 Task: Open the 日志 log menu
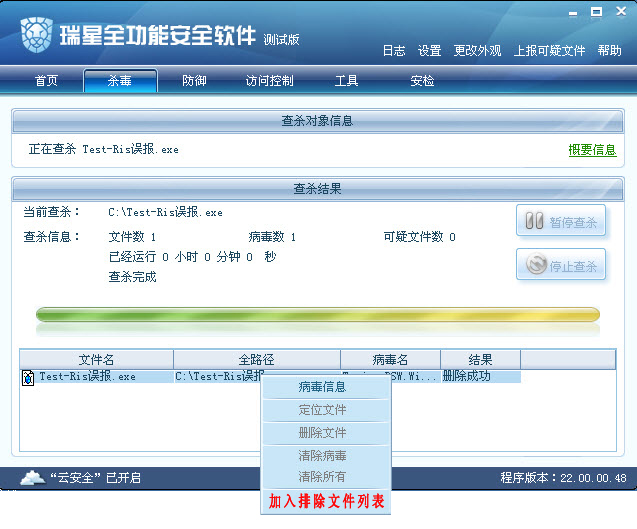tap(394, 51)
